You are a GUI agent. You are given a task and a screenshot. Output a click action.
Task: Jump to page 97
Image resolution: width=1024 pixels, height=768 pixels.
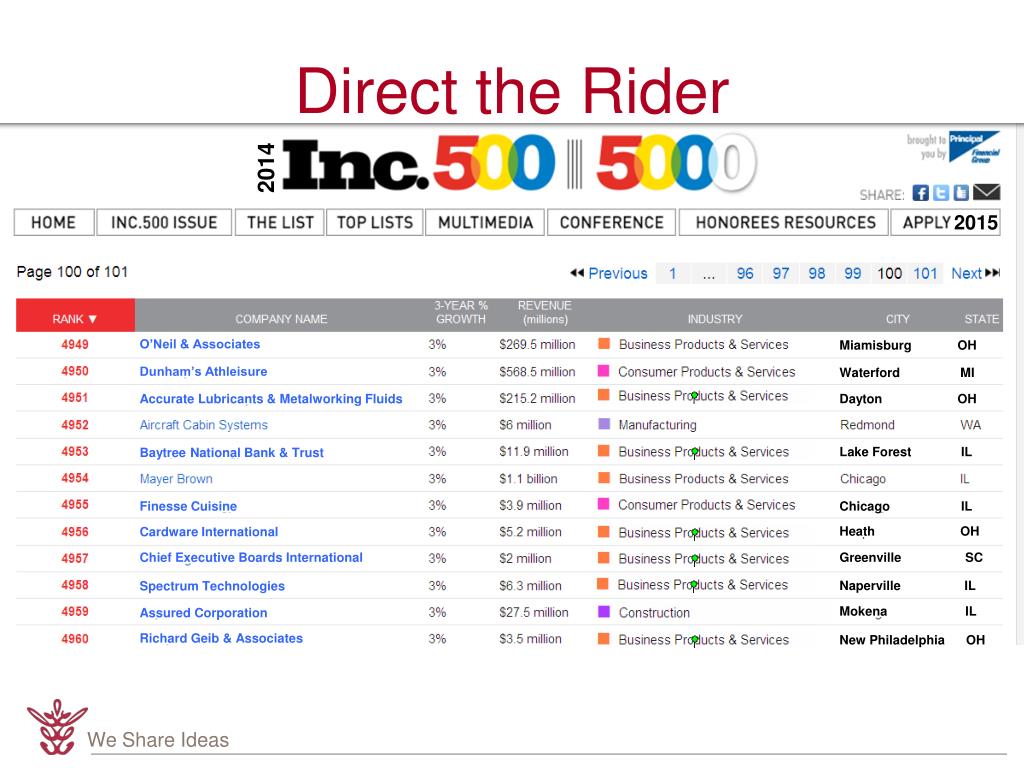[x=781, y=274]
